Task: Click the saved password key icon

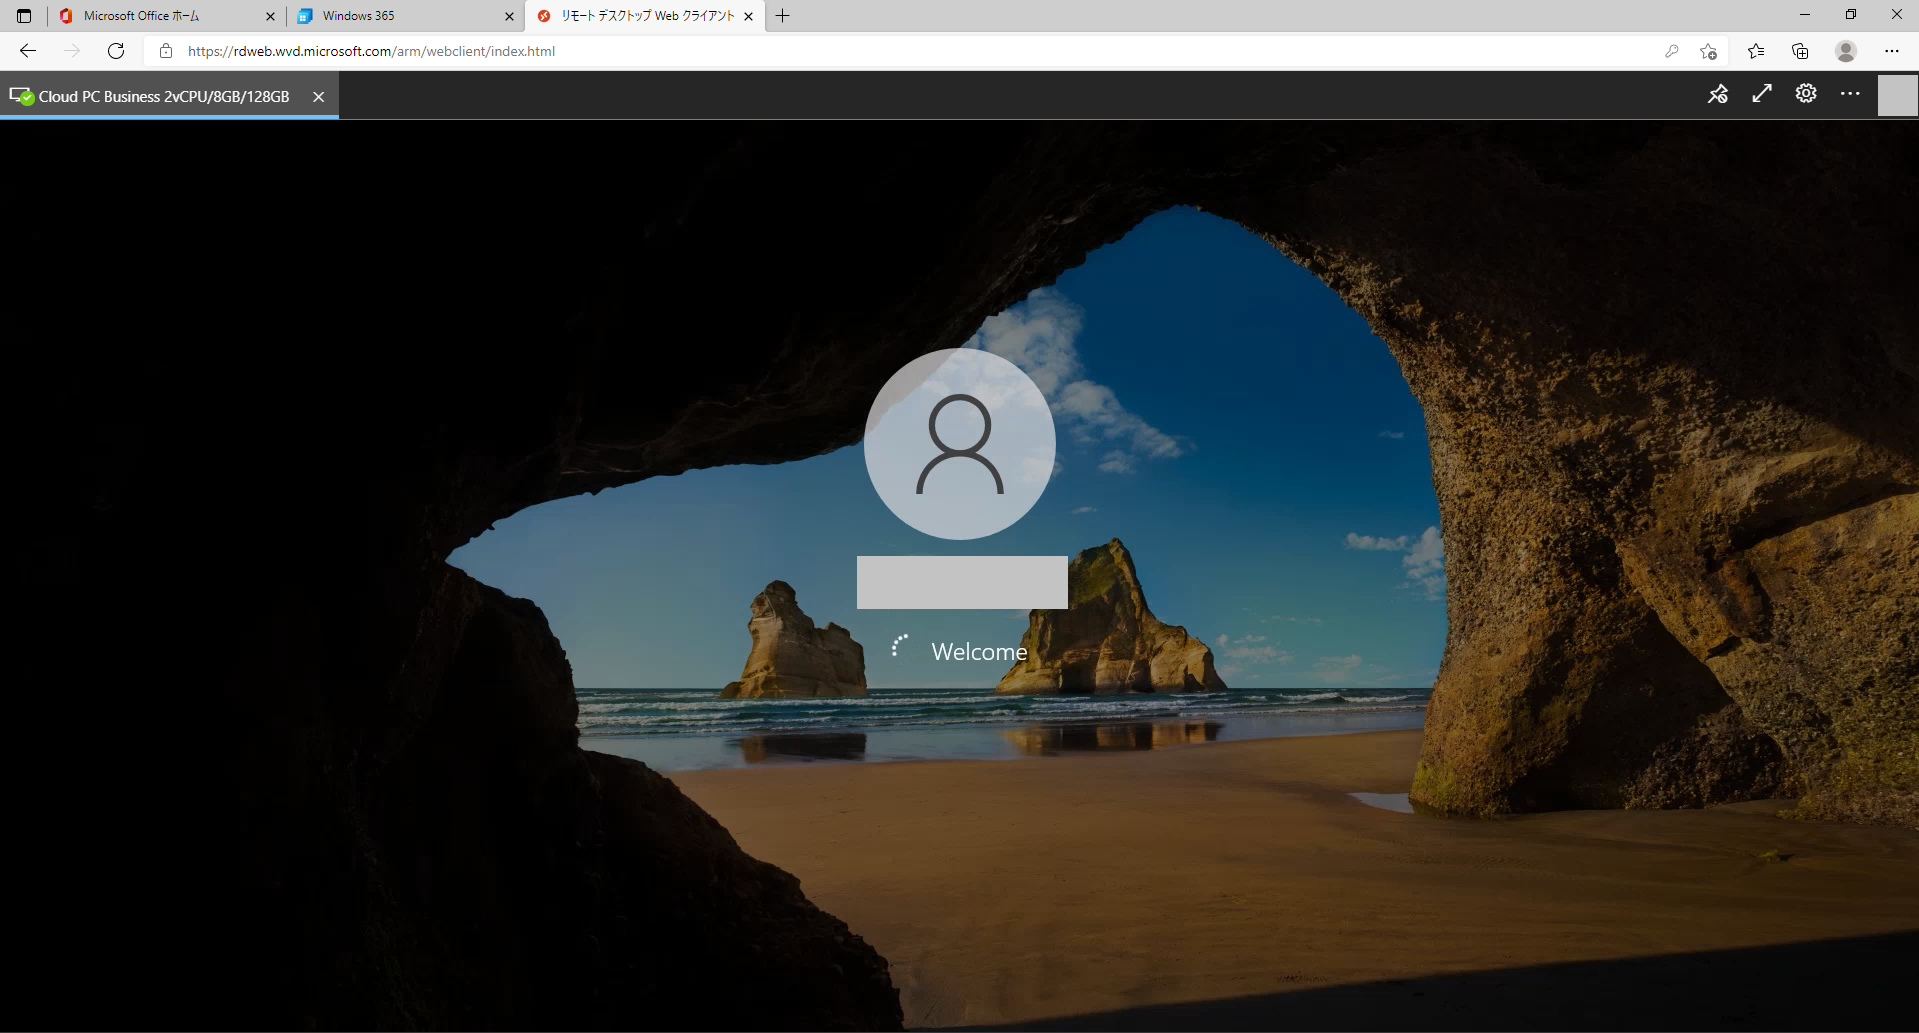Action: pyautogui.click(x=1671, y=51)
